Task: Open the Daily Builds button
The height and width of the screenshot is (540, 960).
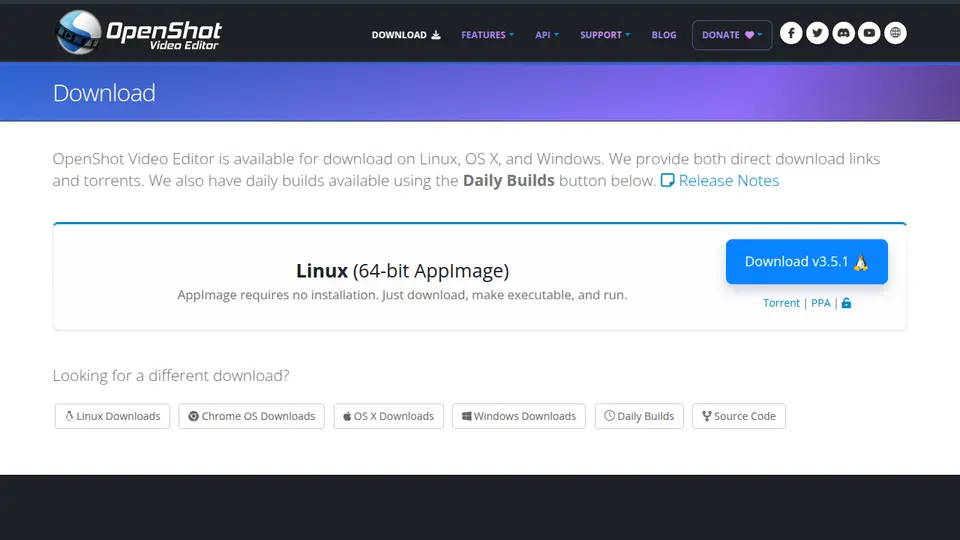Action: click(639, 416)
